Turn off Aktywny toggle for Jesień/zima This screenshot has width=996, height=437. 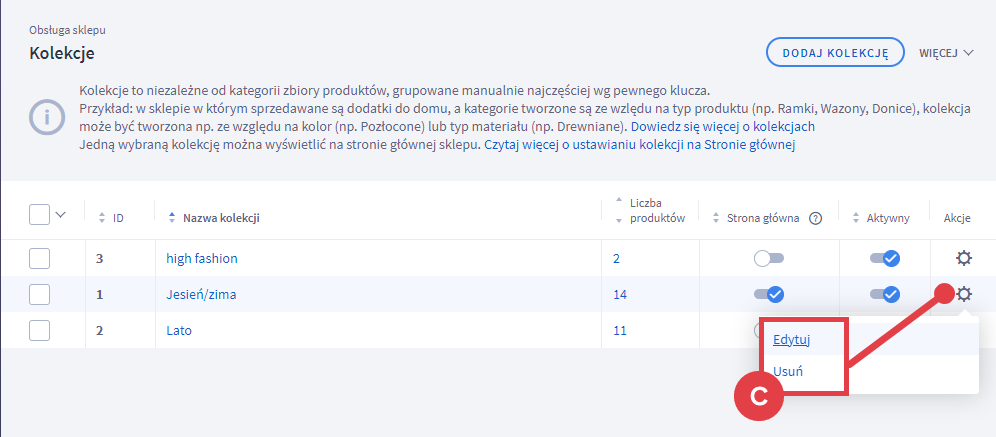pyautogui.click(x=885, y=294)
